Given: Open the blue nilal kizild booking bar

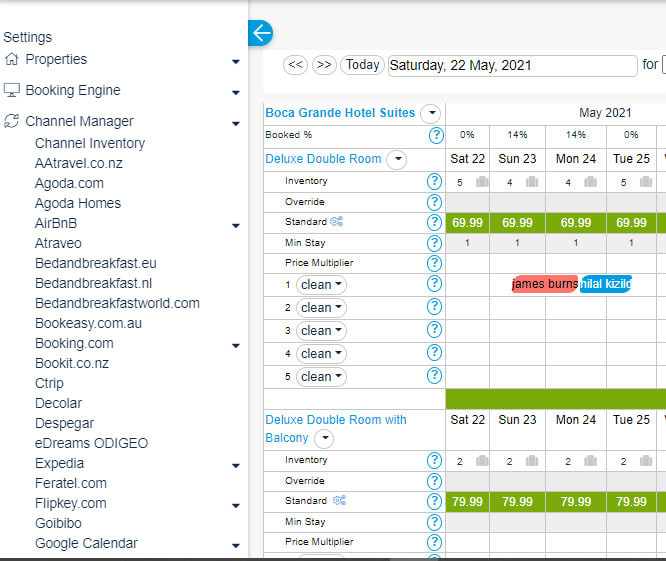Looking at the screenshot, I should coord(606,284).
